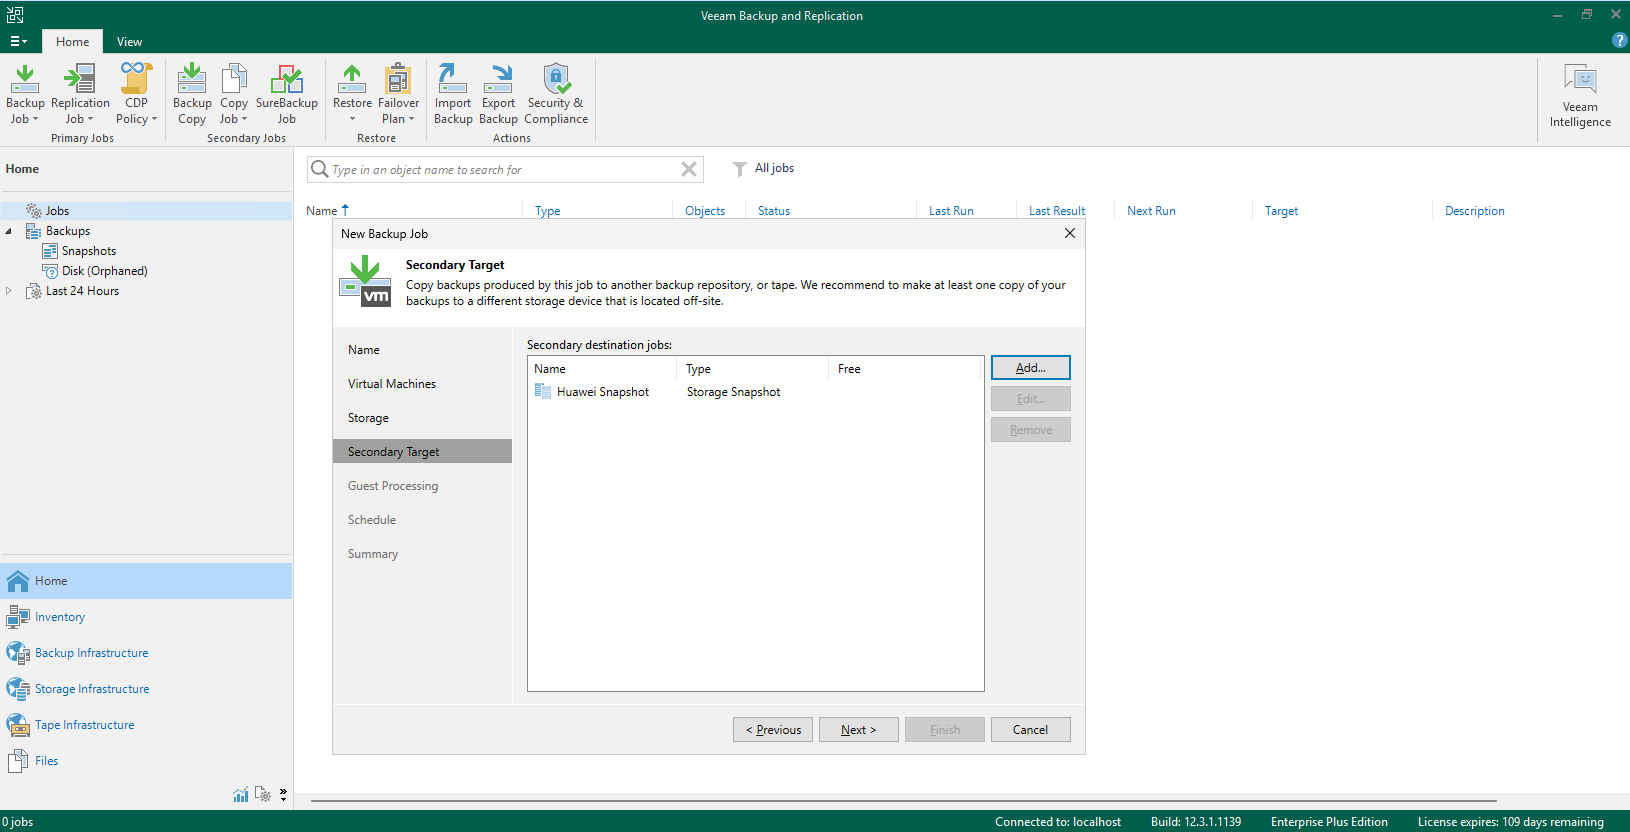Open Veeam Intelligence panel

coord(1580,97)
